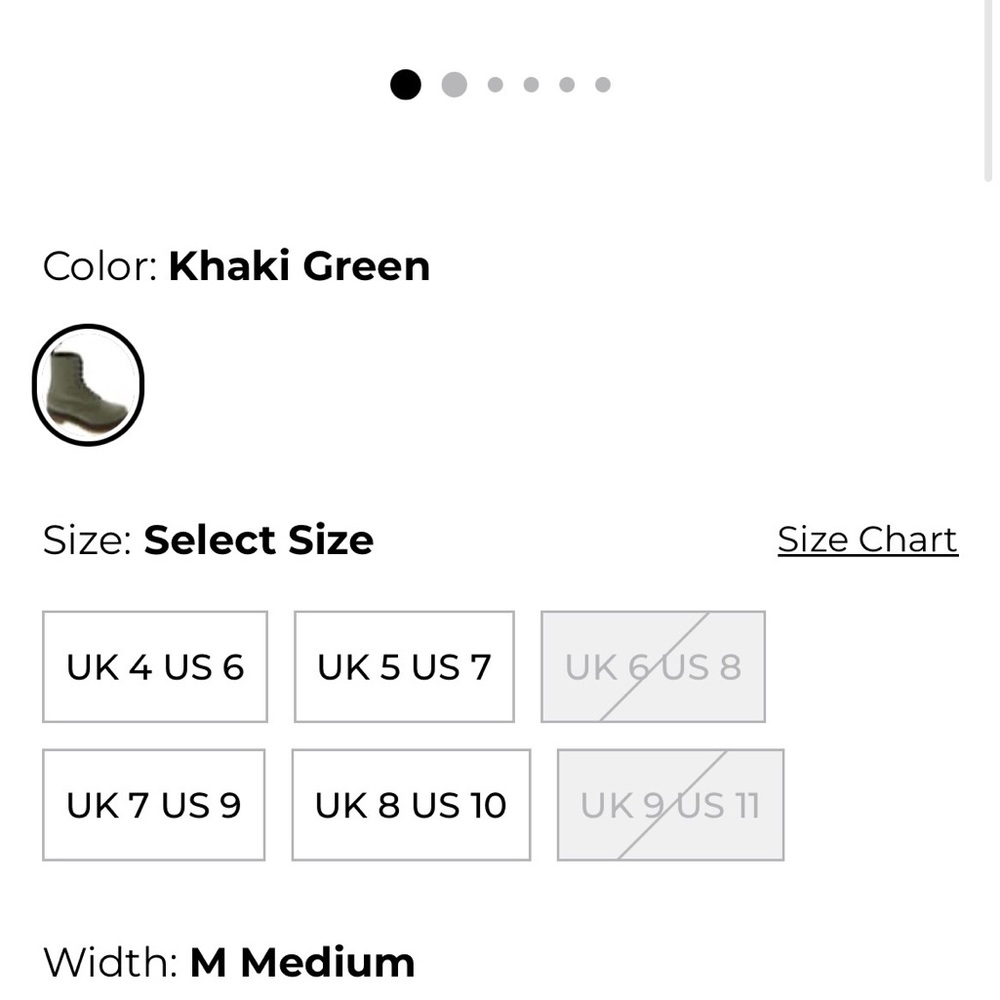This screenshot has height=1000, width=1000.
Task: Open the fourth image via carousel dot
Action: pos(530,85)
